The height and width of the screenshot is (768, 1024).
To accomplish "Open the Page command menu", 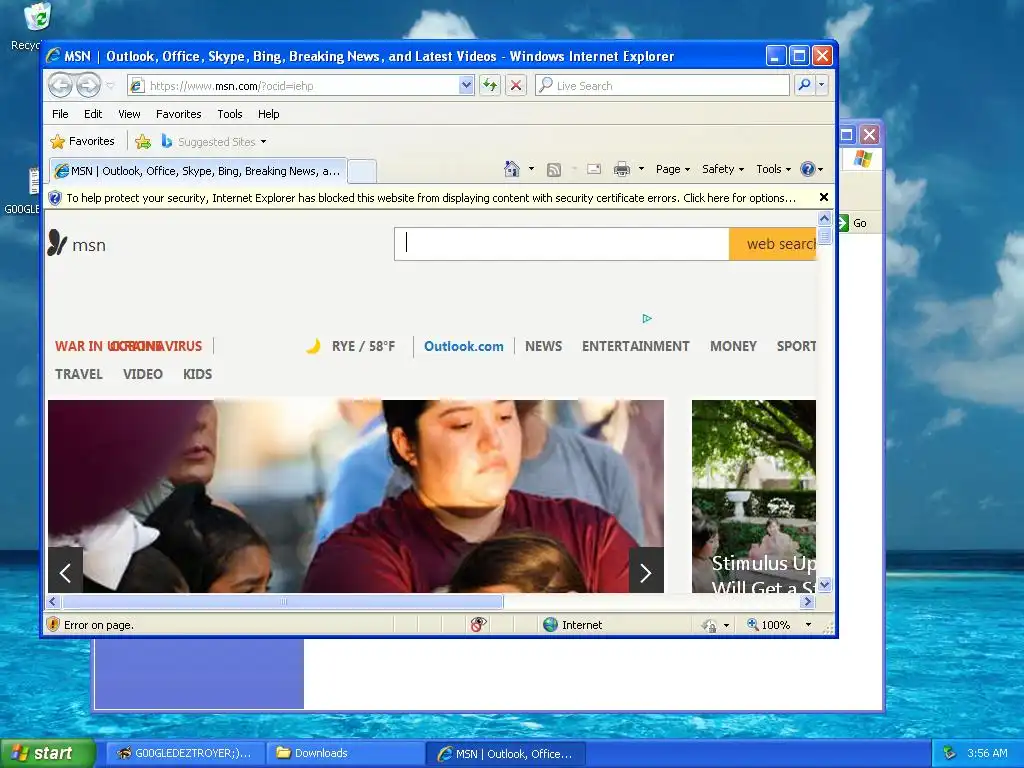I will pos(673,169).
